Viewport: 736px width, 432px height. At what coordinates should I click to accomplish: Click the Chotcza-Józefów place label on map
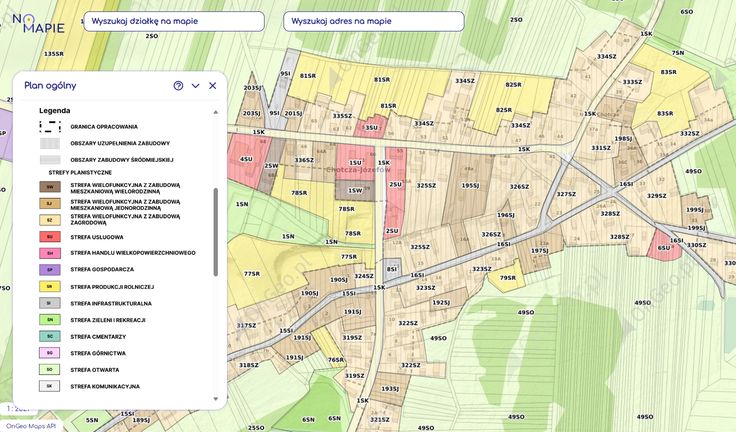point(353,171)
